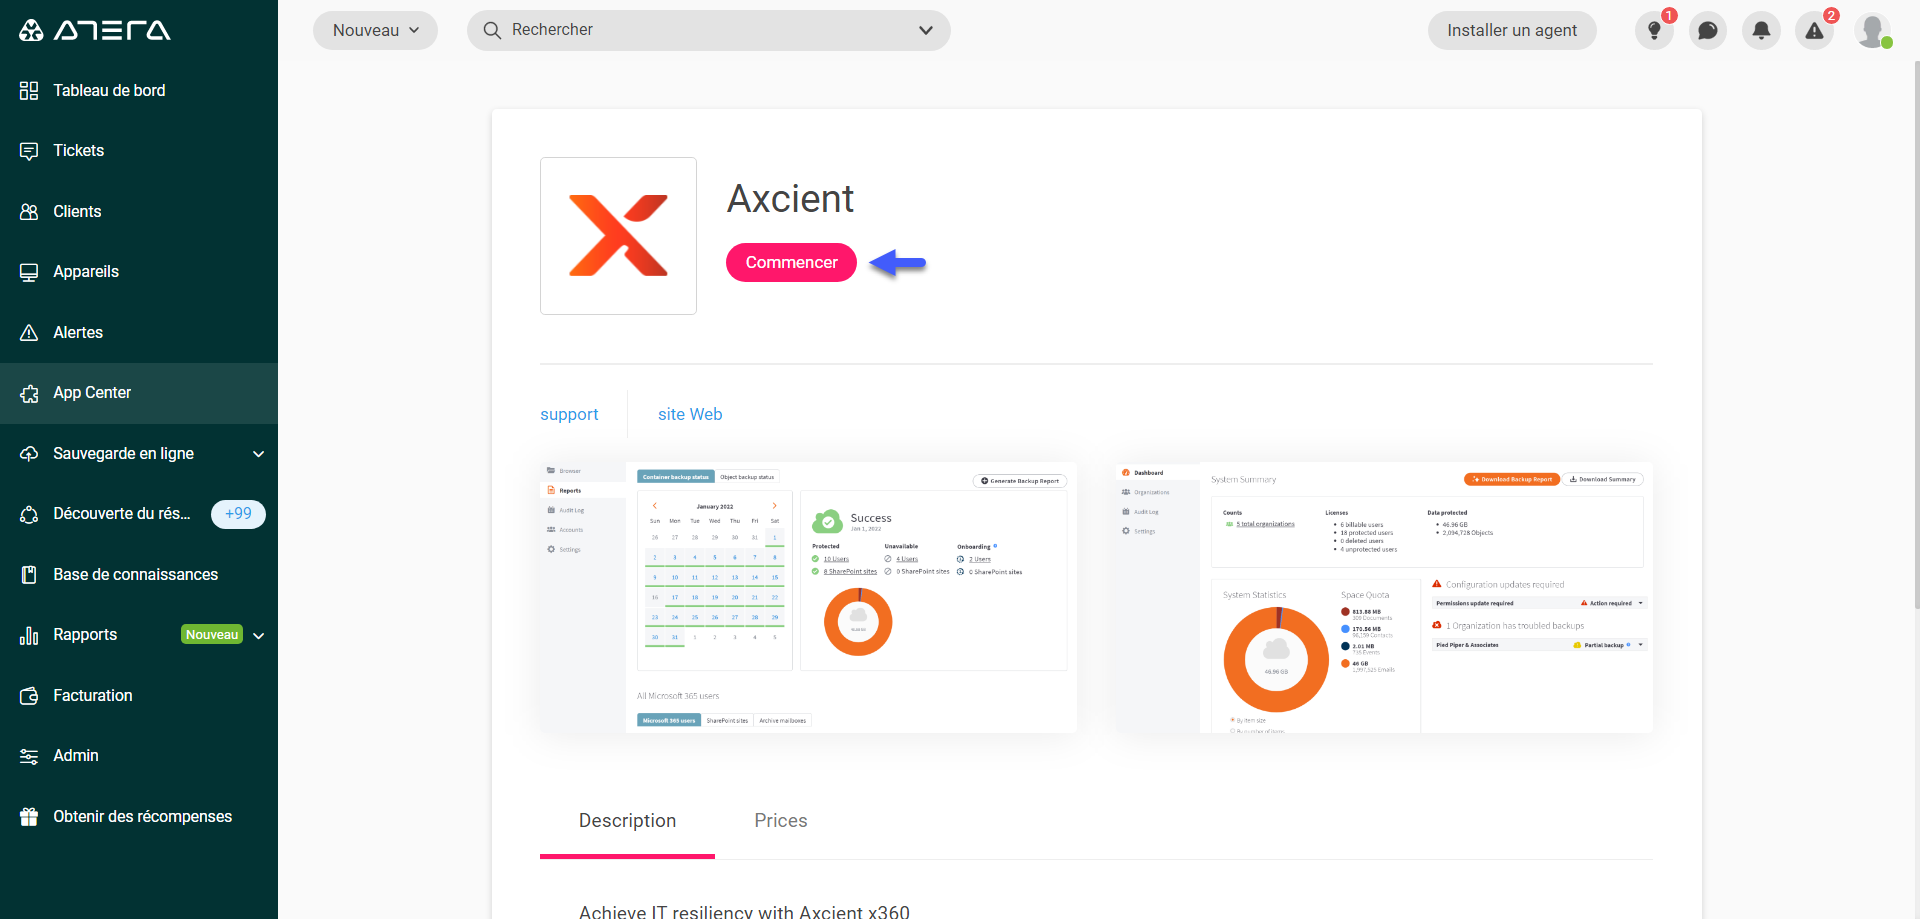Click the Base de connaissances label
Viewport: 1920px width, 919px height.
136,575
